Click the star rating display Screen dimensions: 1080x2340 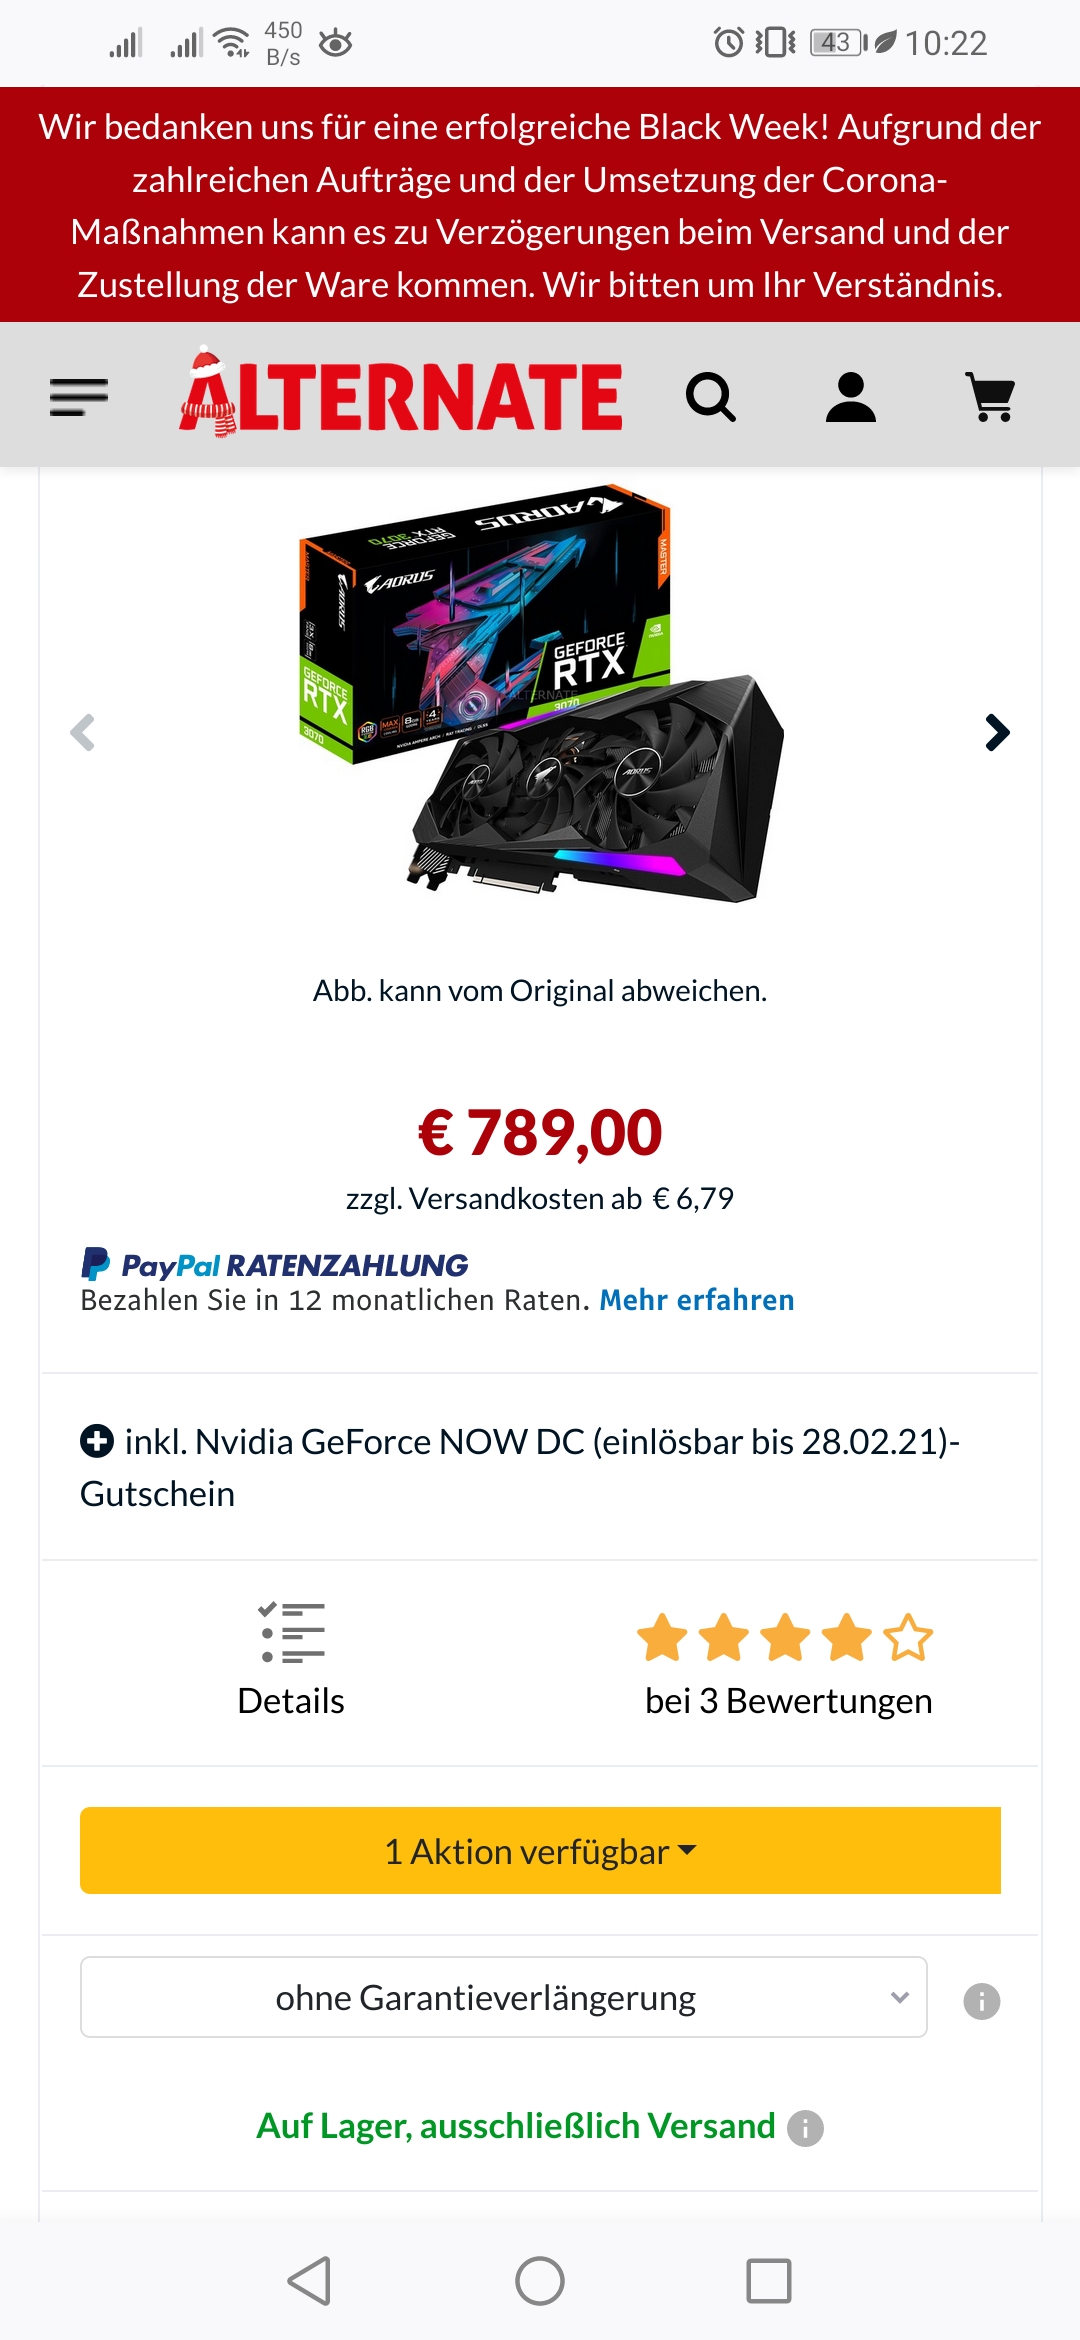tap(785, 1638)
